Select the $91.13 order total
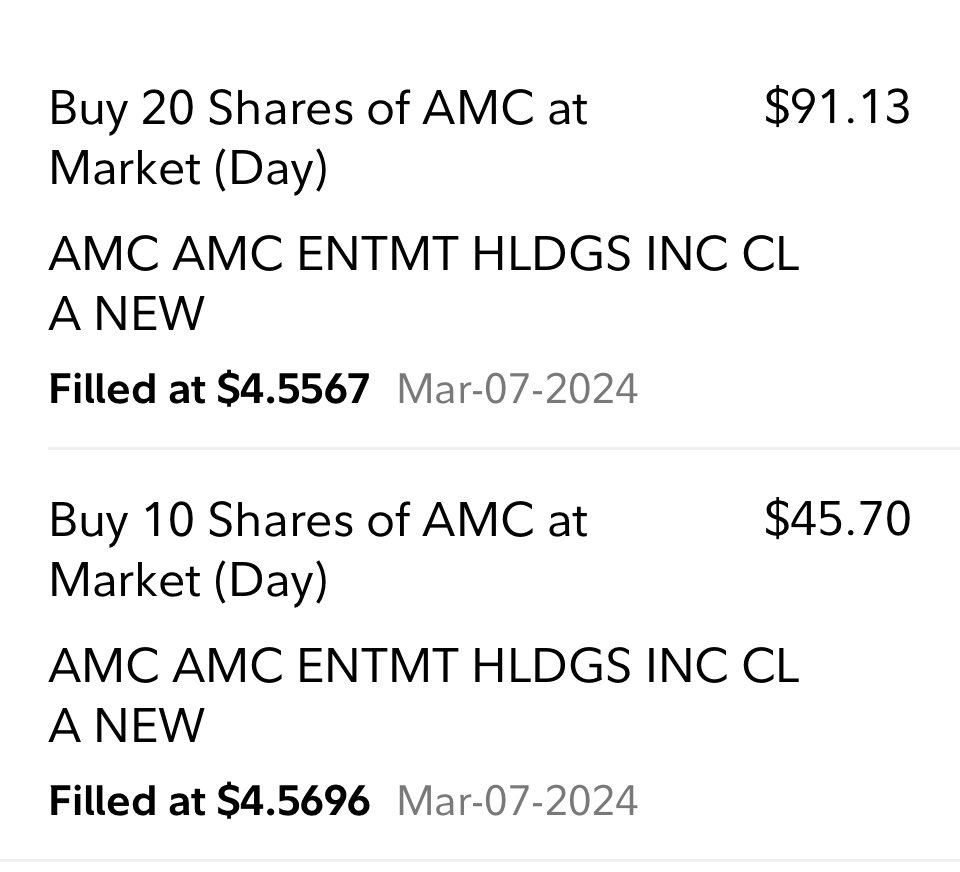 837,108
